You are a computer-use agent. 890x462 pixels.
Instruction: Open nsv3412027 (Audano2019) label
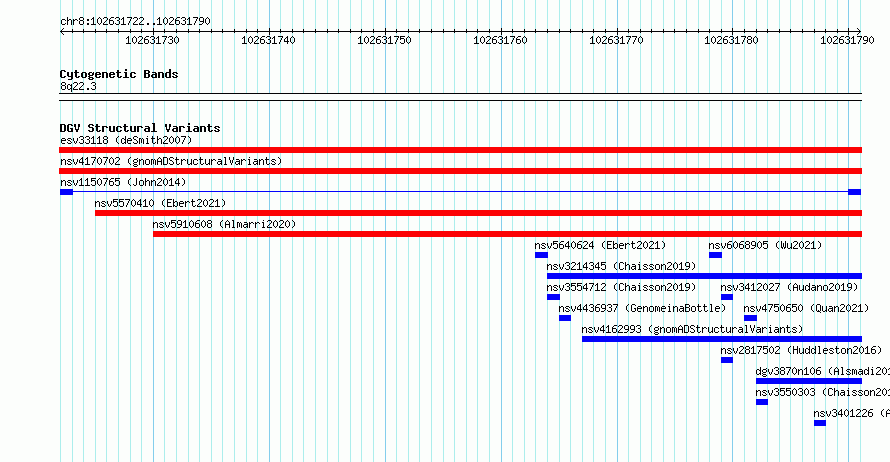(790, 287)
